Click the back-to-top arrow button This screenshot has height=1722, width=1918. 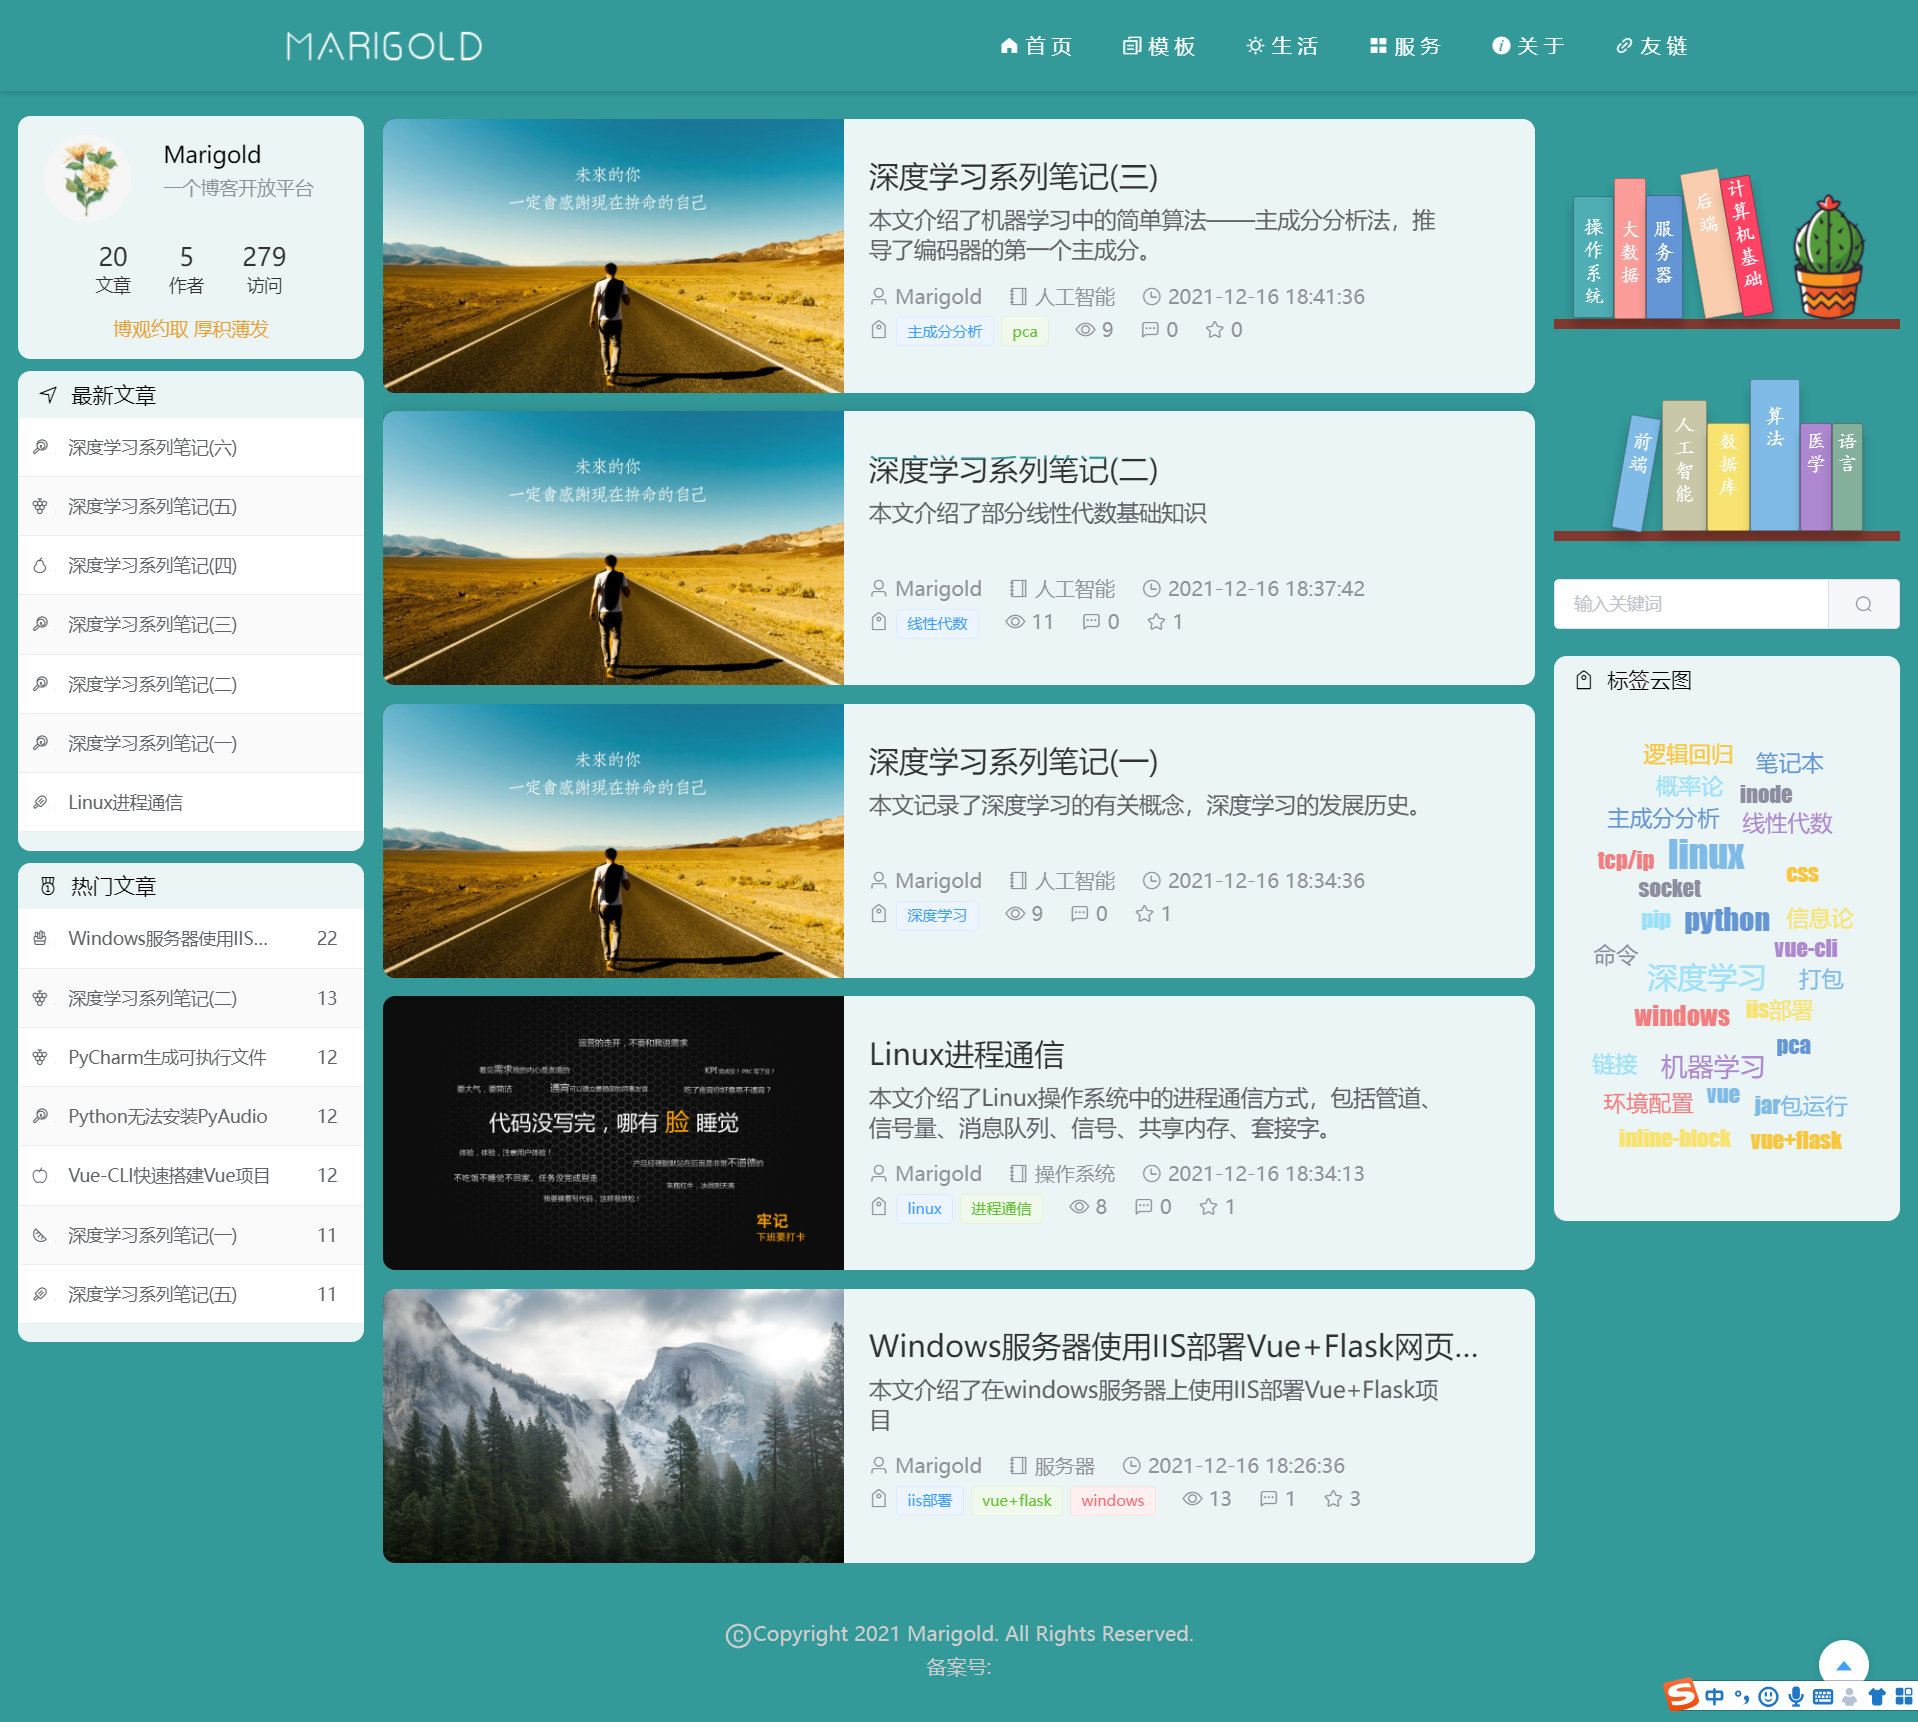coord(1844,1662)
